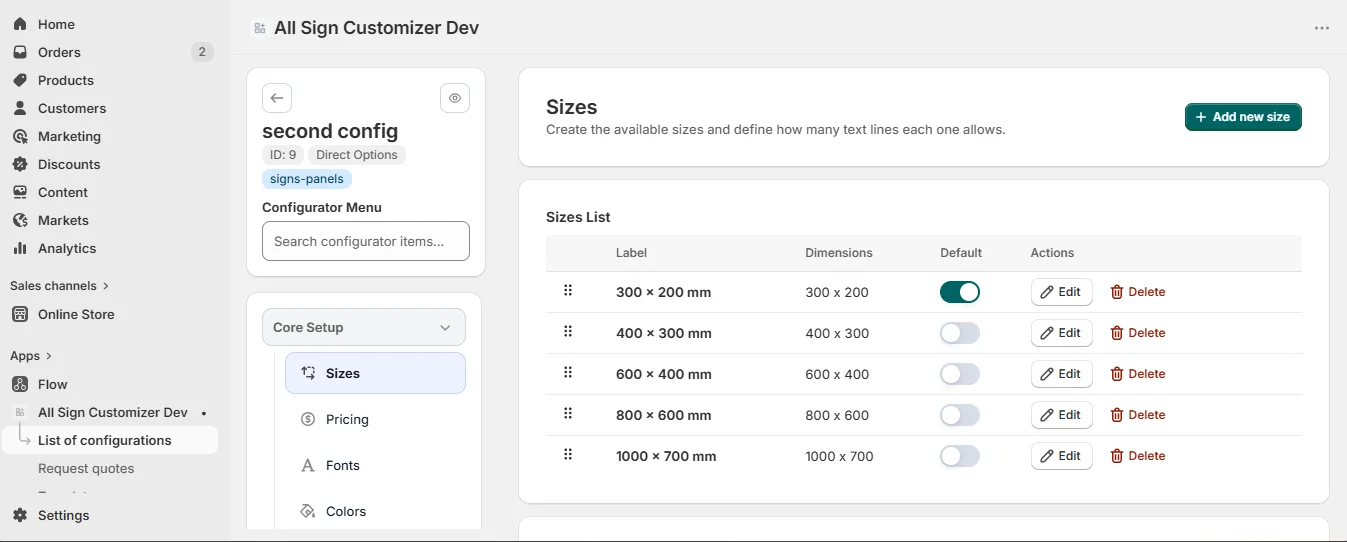1347x542 pixels.
Task: Click the Pricing dollar icon
Action: 308,419
